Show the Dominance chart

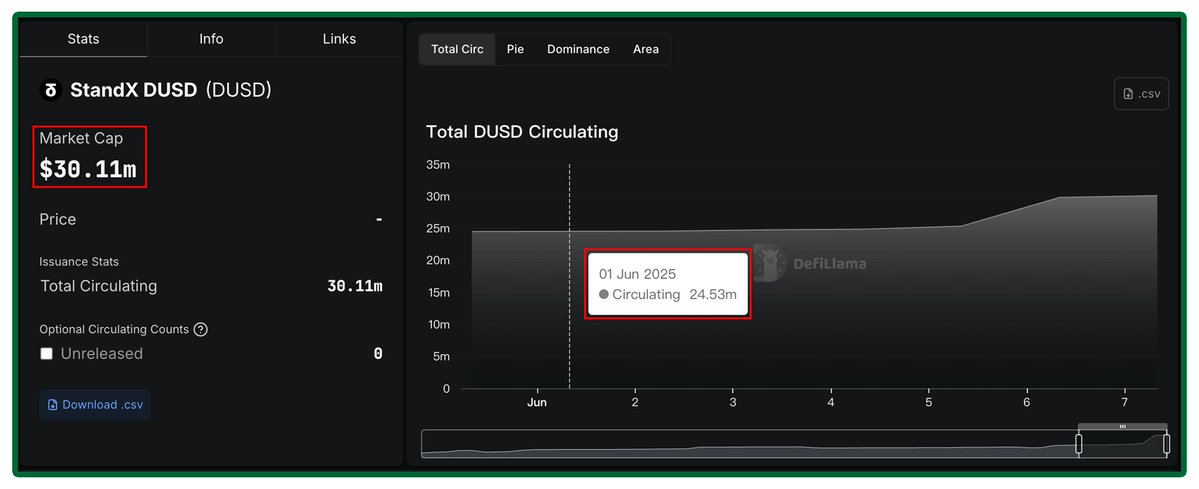tap(578, 49)
